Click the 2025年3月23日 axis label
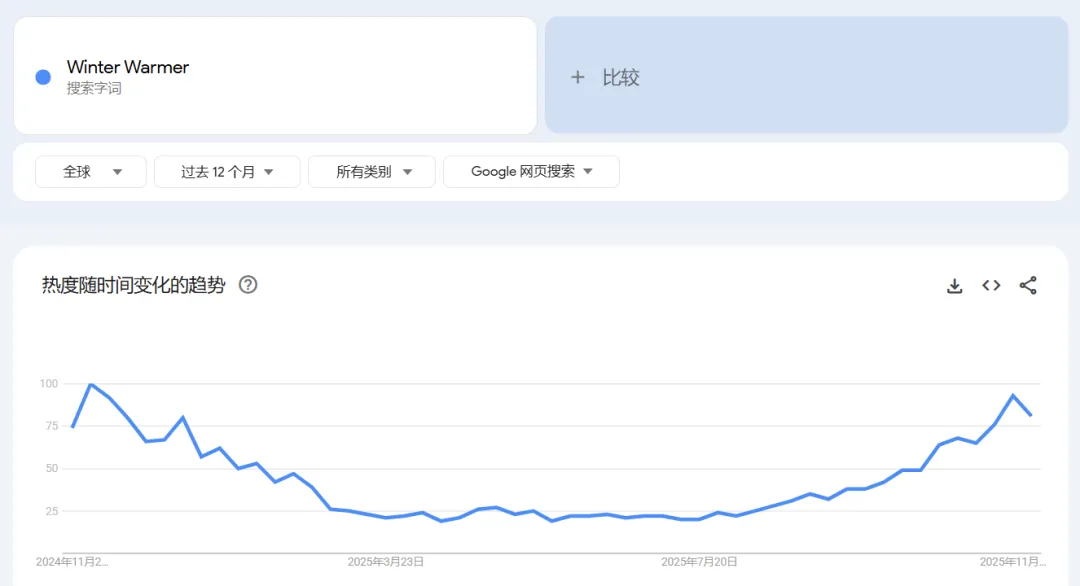1080x586 pixels. pyautogui.click(x=385, y=561)
